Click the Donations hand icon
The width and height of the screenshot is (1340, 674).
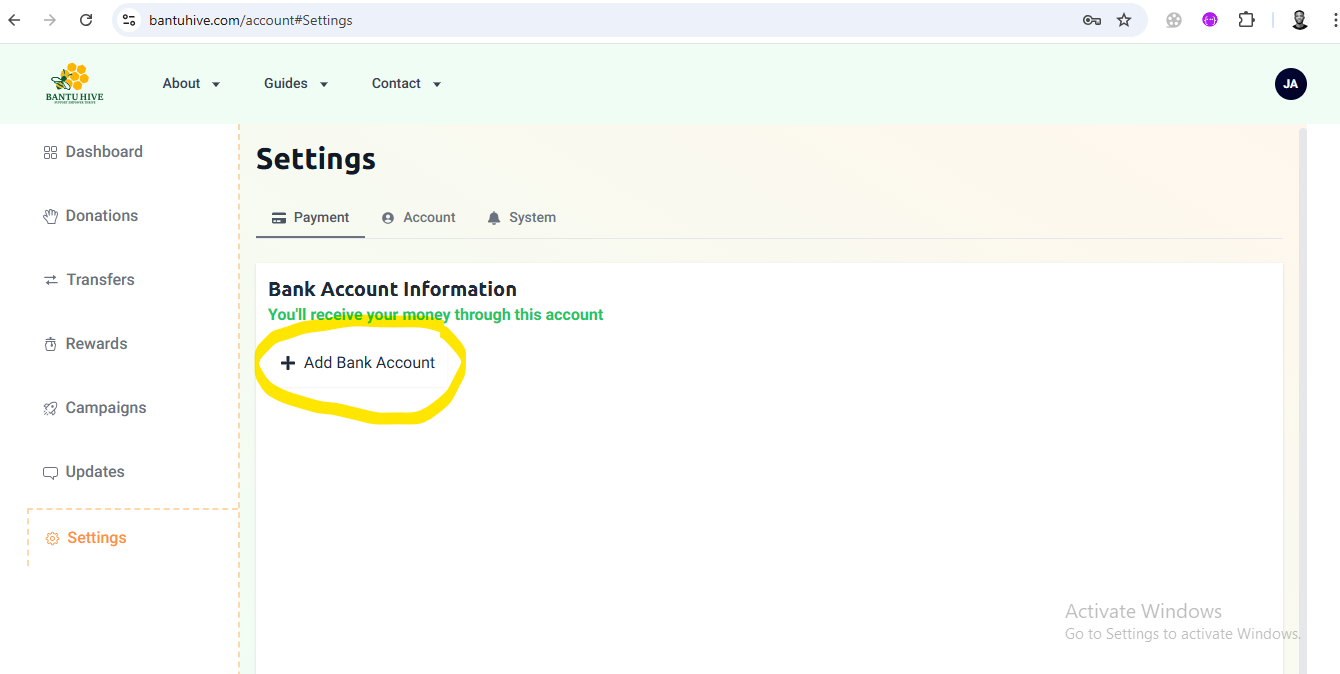(50, 215)
